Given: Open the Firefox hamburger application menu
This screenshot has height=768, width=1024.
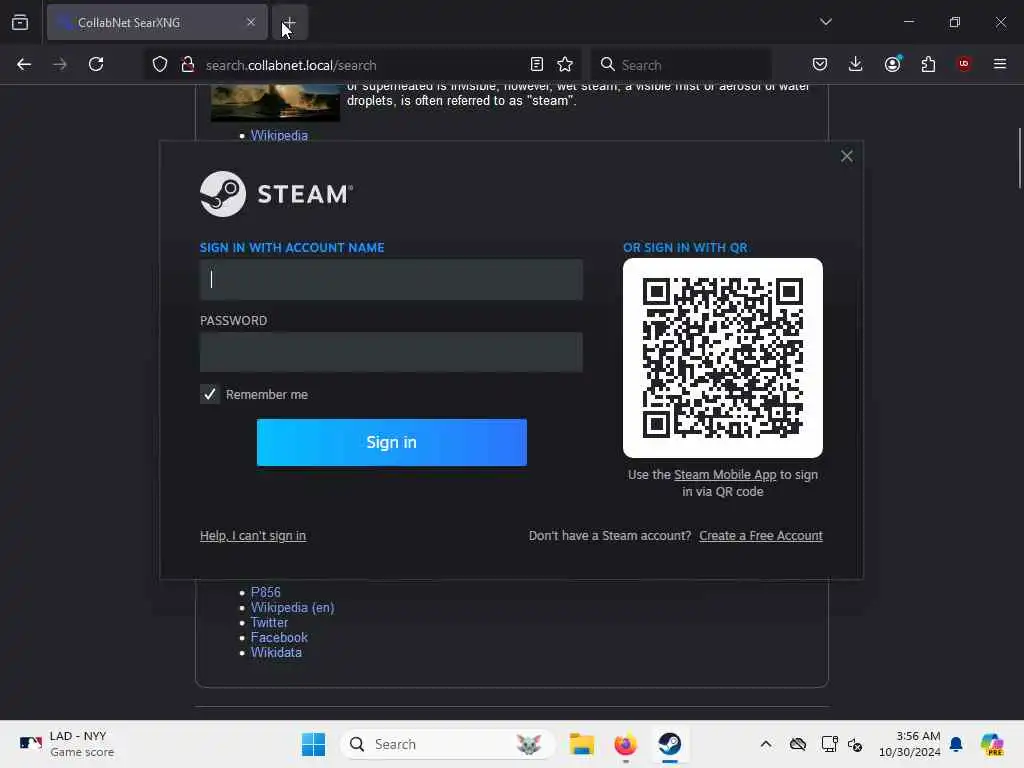Looking at the screenshot, I should click(1000, 64).
